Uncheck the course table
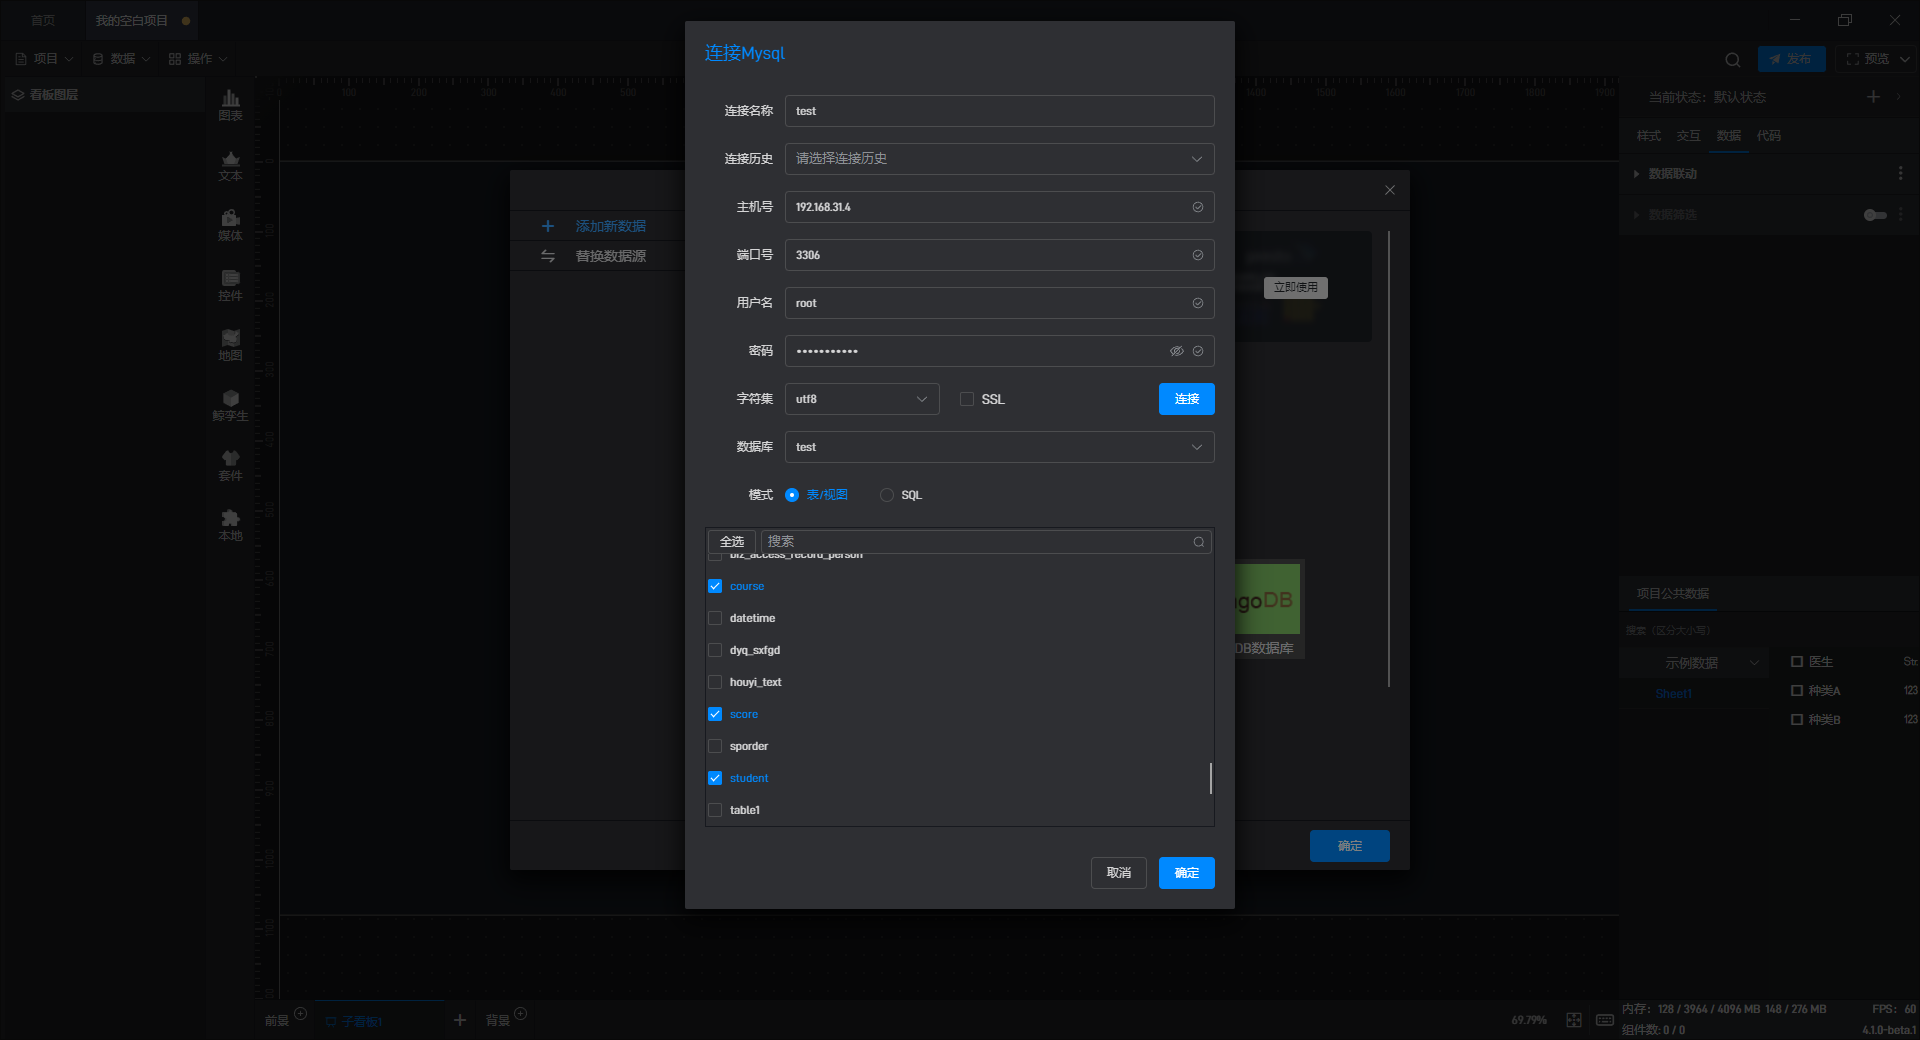Image resolution: width=1920 pixels, height=1040 pixels. point(715,586)
